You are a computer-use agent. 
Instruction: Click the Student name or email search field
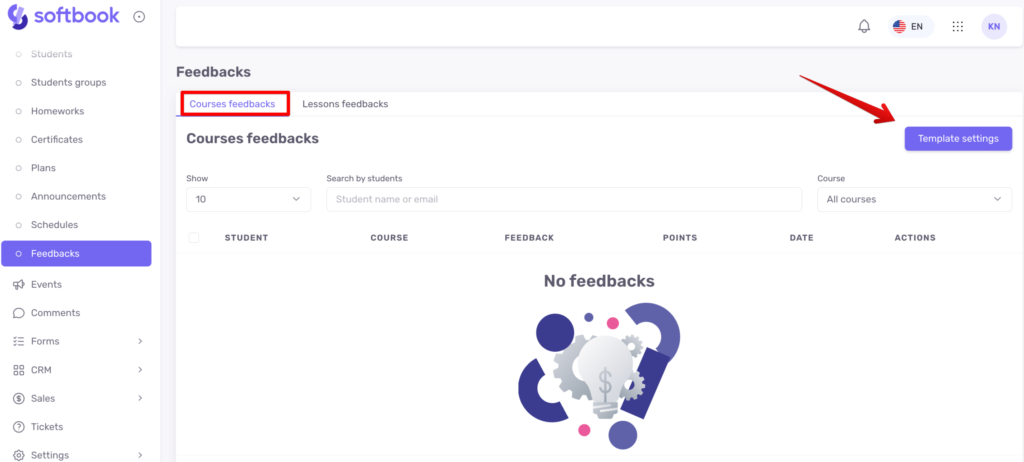point(564,199)
